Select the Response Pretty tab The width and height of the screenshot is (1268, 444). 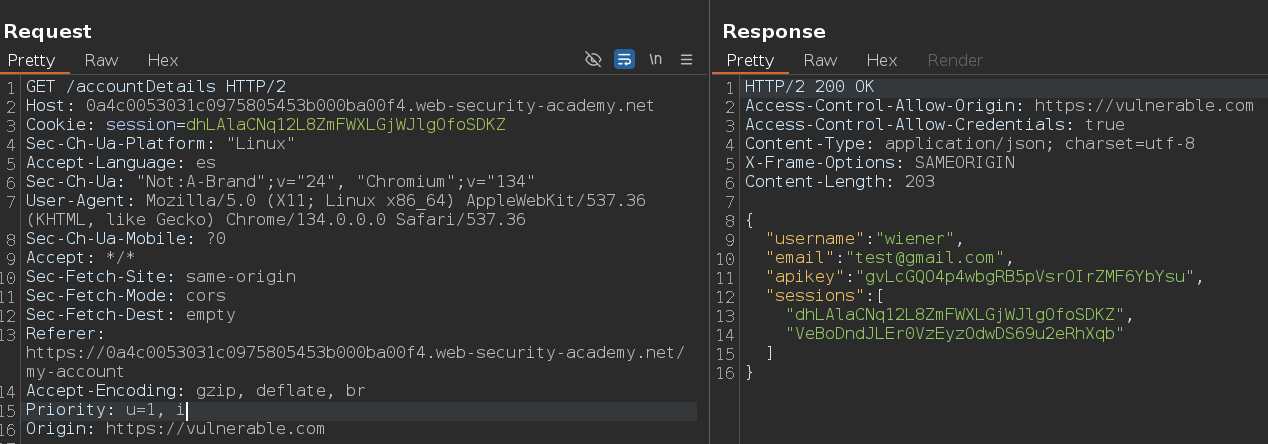click(751, 60)
